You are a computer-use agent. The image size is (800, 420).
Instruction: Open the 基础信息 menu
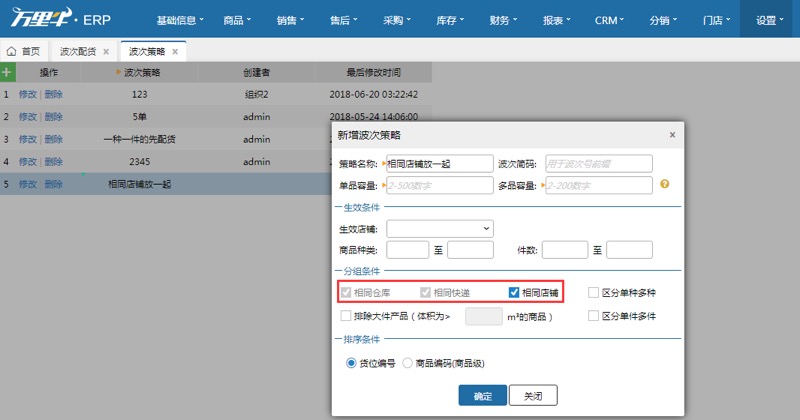180,20
